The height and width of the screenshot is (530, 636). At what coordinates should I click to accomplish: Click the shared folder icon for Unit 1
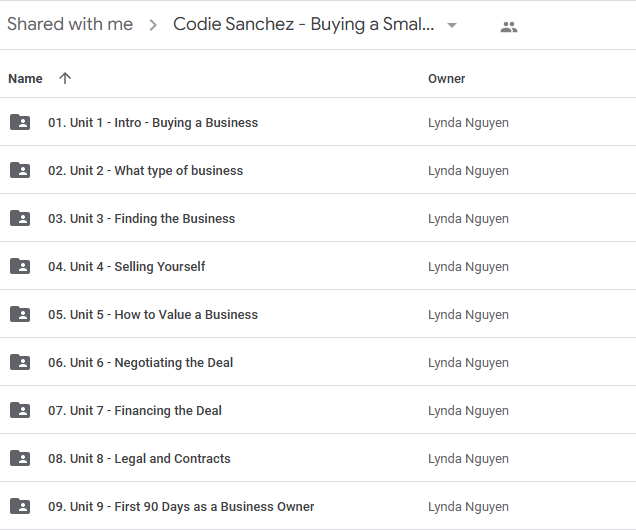click(20, 123)
